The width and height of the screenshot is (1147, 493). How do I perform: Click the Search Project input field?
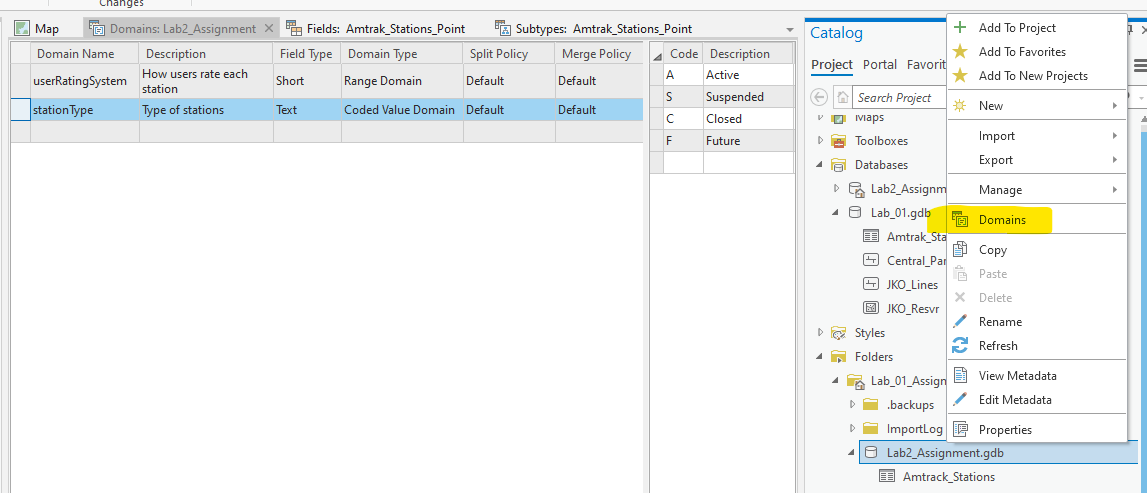895,98
